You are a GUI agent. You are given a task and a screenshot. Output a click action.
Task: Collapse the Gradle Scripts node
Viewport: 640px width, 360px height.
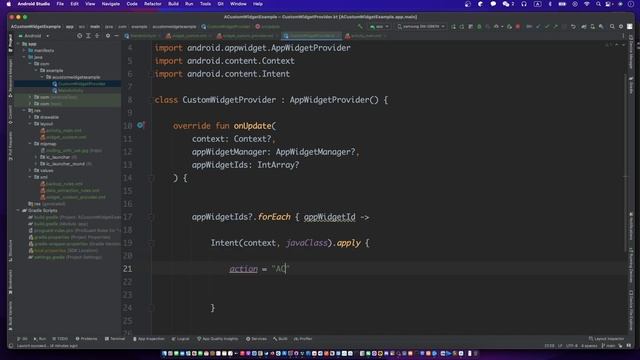pyautogui.click(x=18, y=211)
